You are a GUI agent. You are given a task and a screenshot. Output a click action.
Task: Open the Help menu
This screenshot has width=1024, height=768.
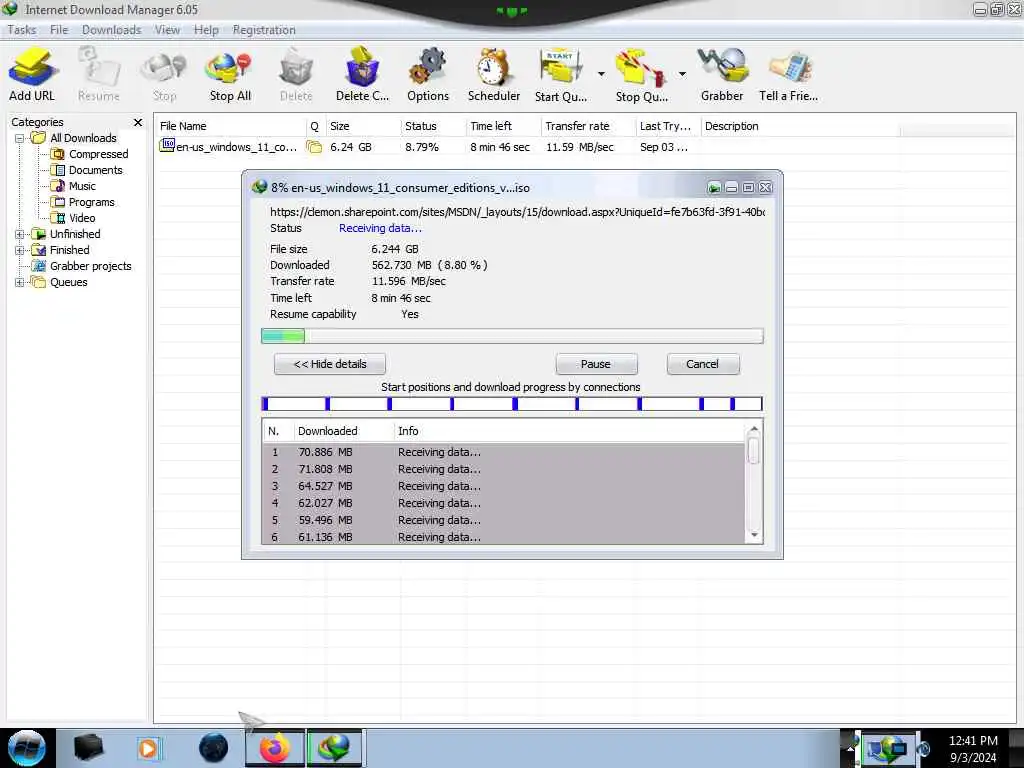tap(206, 30)
